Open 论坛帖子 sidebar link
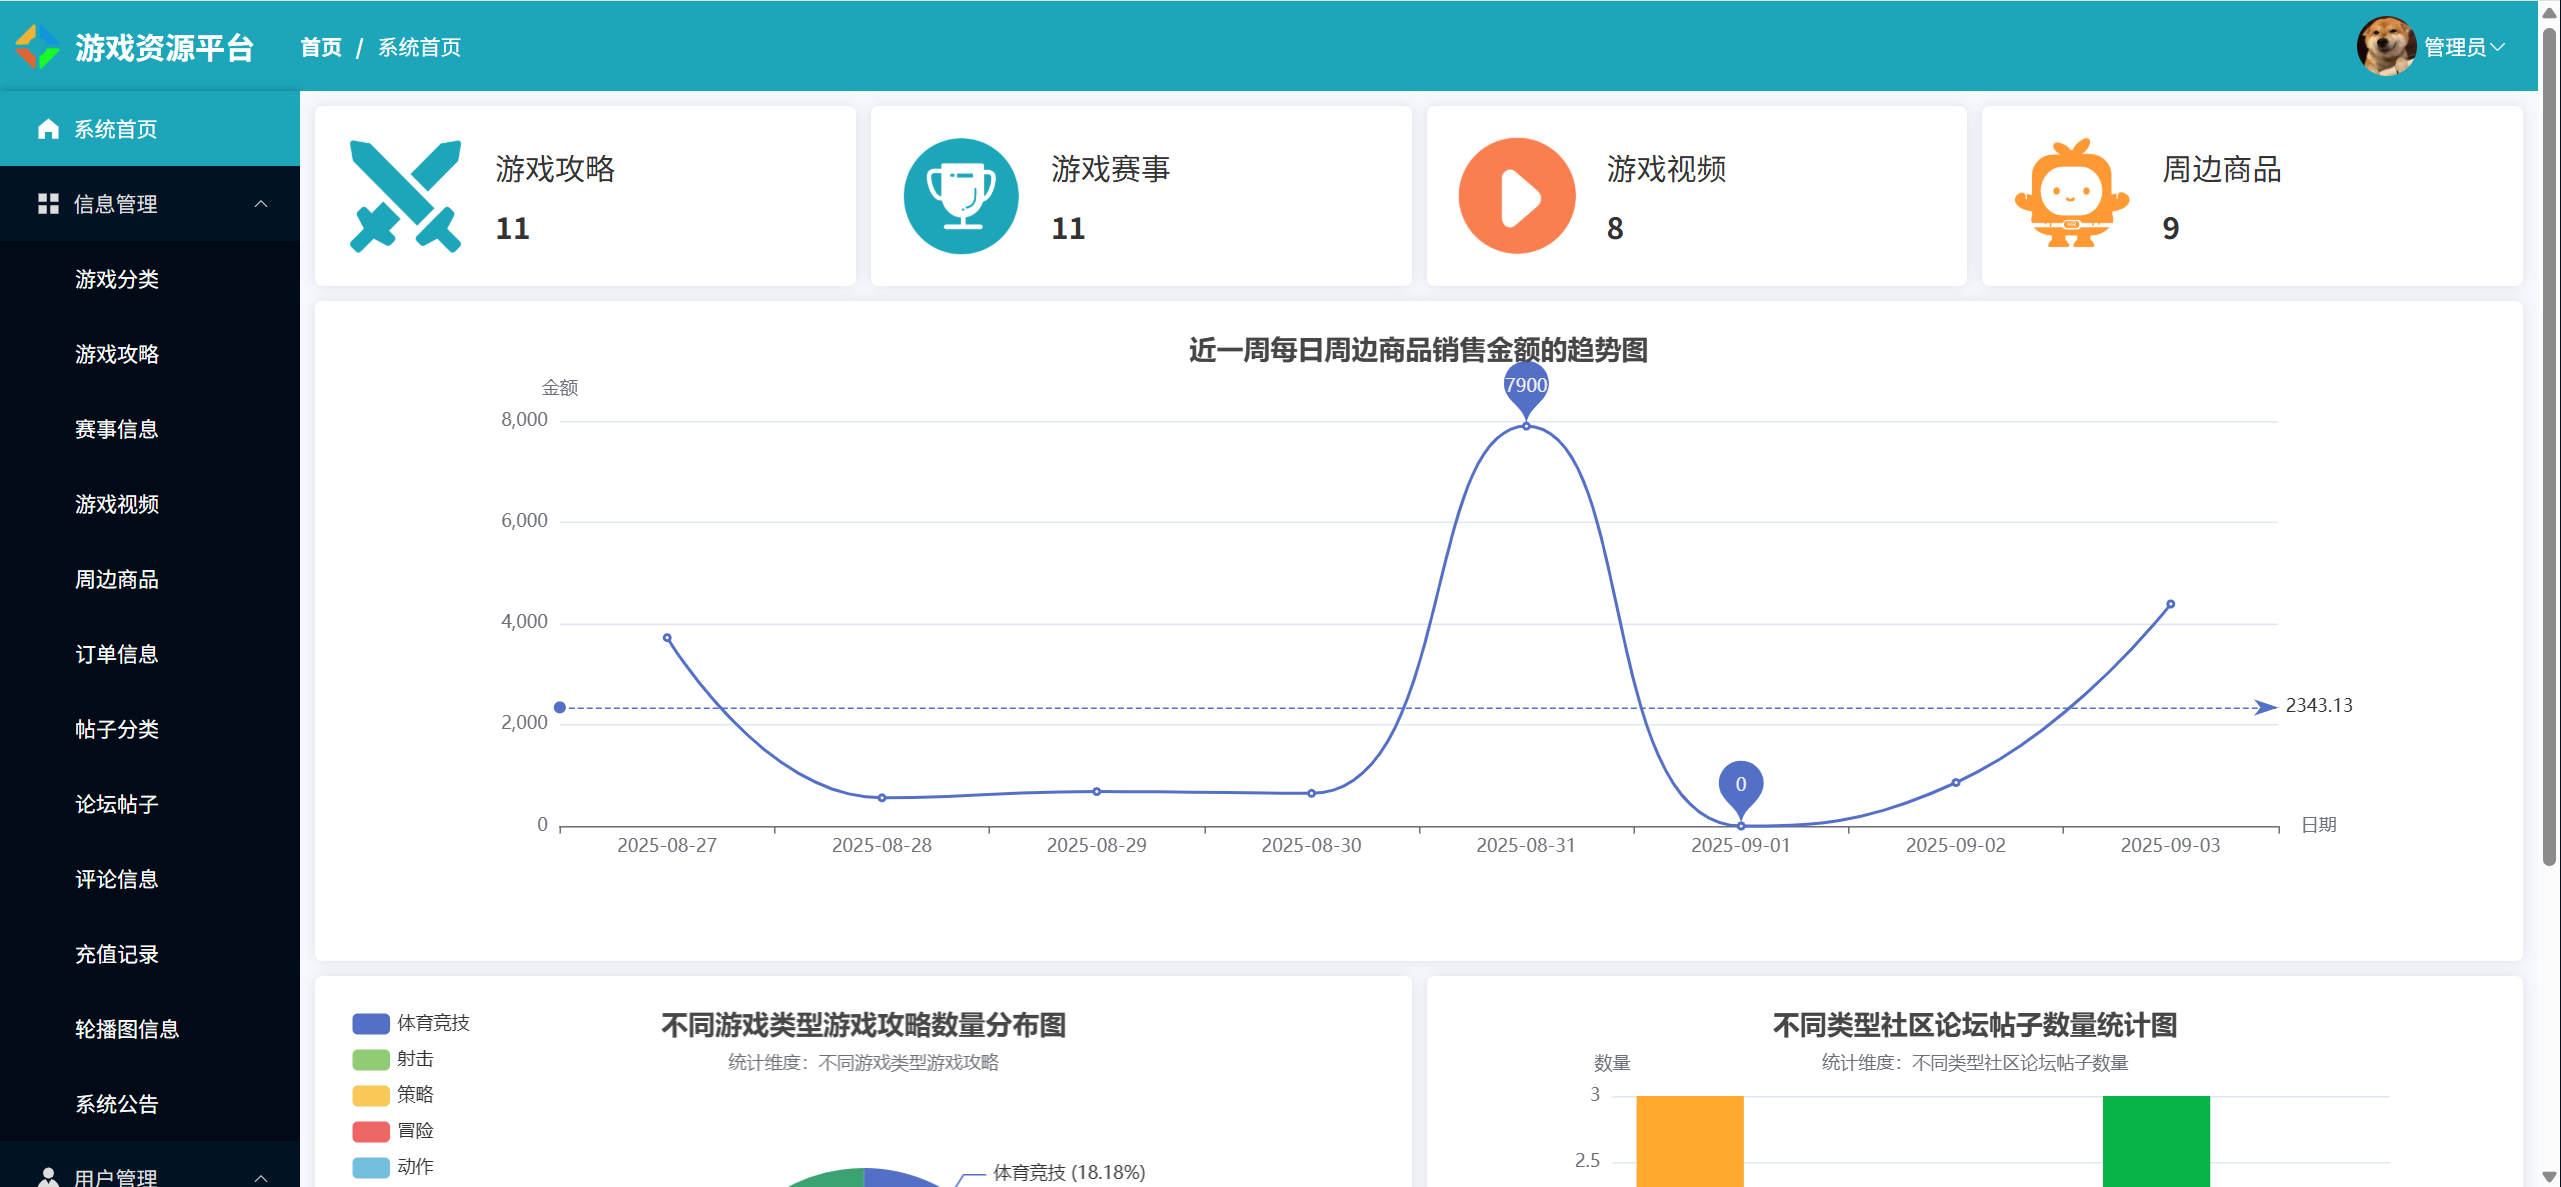Viewport: 2561px width, 1187px height. coord(117,804)
